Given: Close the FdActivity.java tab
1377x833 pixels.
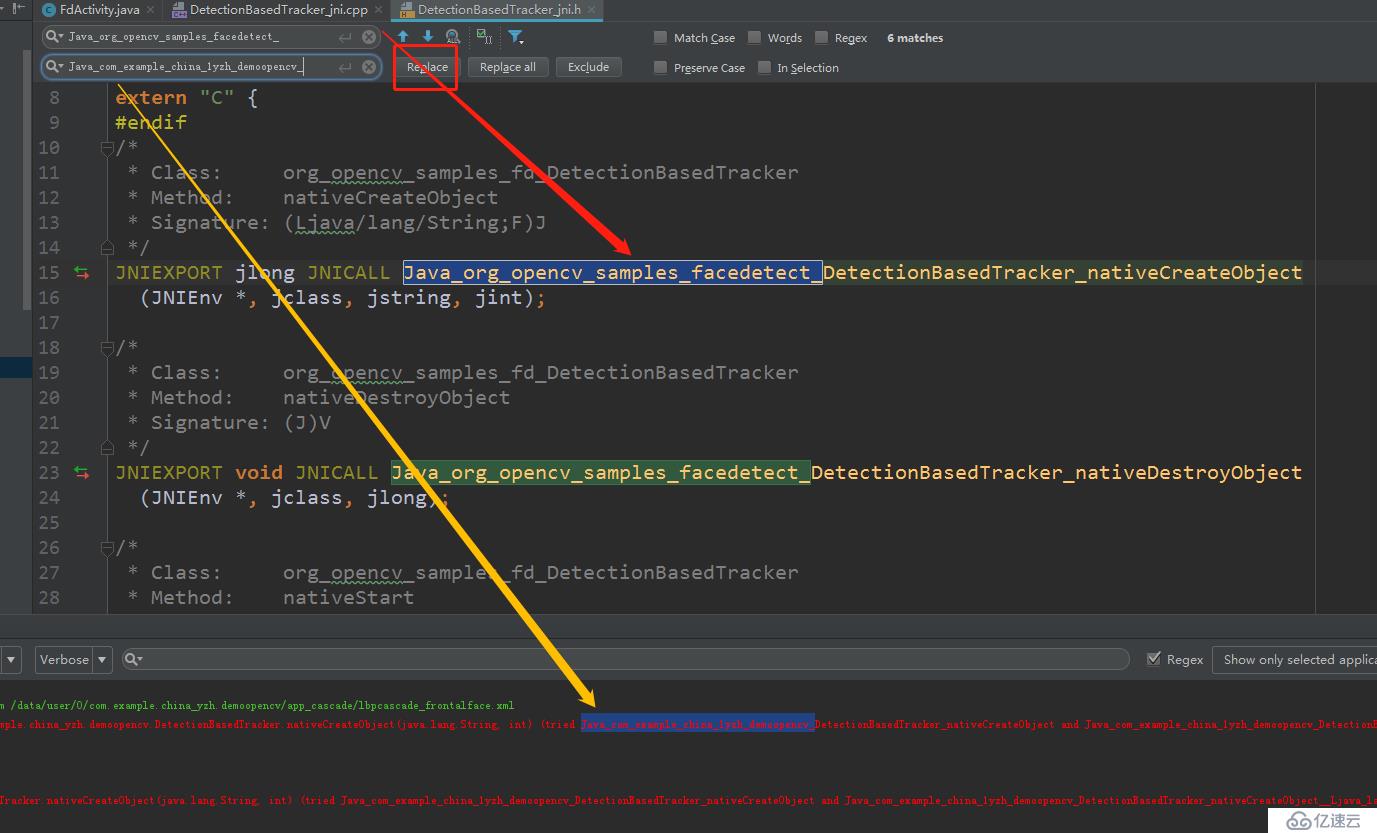Looking at the screenshot, I should (149, 10).
